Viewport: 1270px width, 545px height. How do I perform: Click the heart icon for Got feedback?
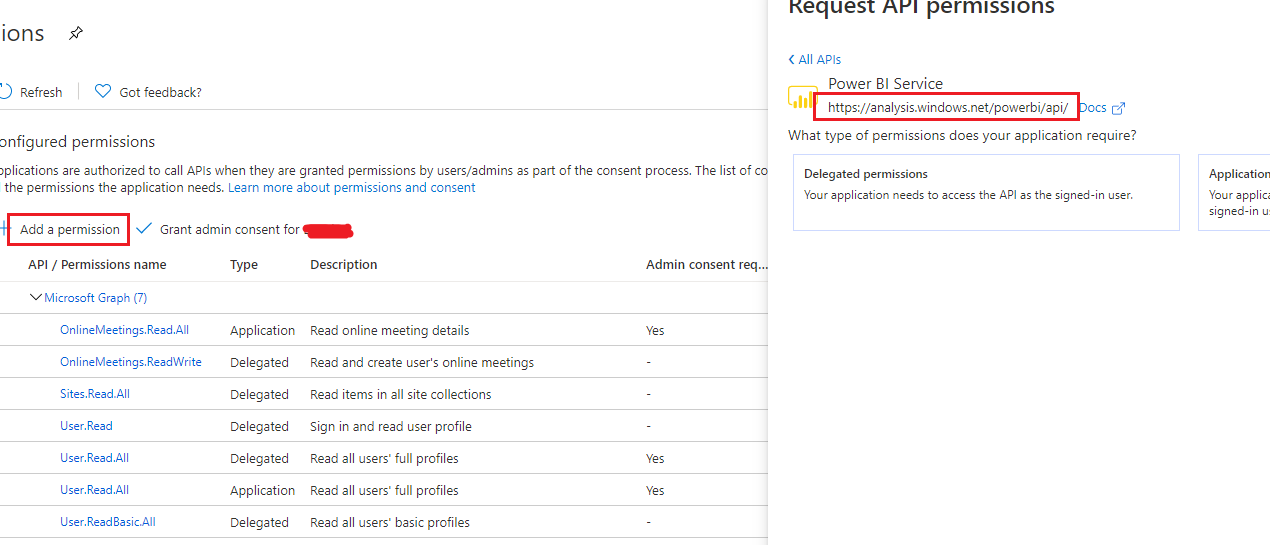coord(103,92)
